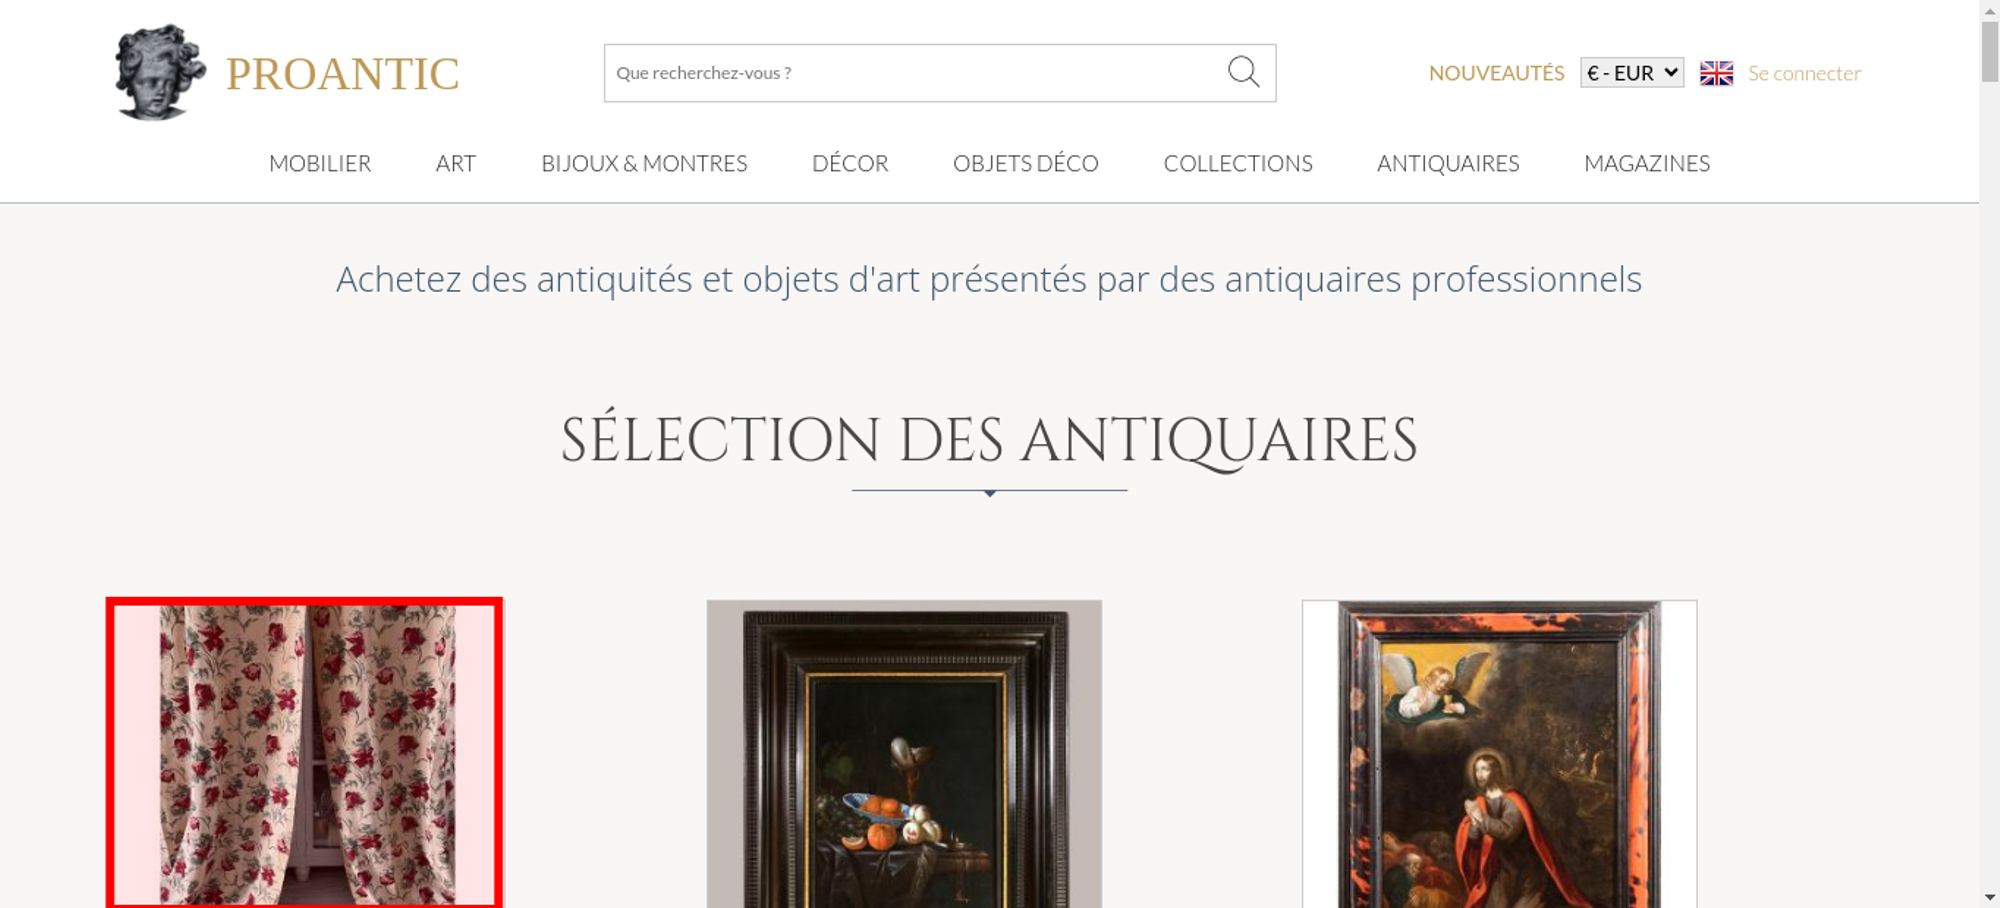Viewport: 2000px width, 908px height.
Task: Open the floral curtain fabric thumbnail
Action: pos(305,754)
